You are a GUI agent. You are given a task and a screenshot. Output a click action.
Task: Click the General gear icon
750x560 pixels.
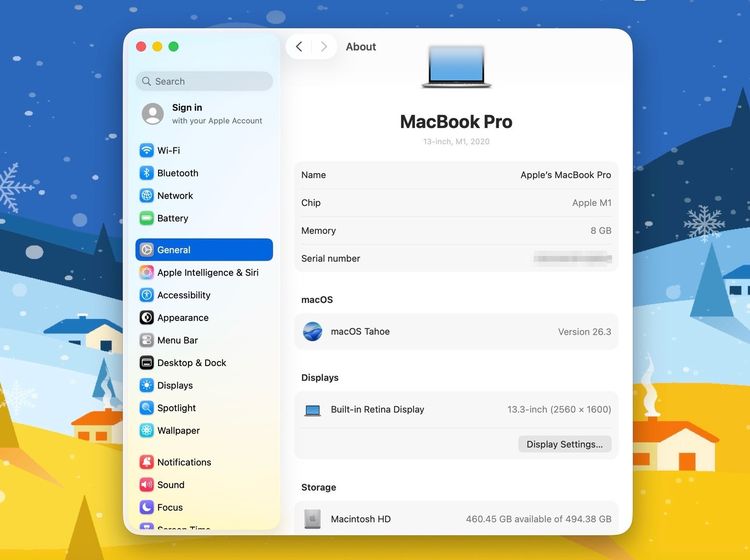click(x=146, y=250)
